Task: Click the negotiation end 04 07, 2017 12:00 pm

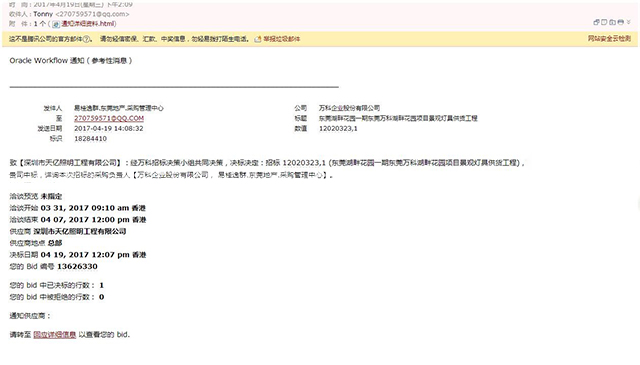Action: pyautogui.click(x=85, y=220)
